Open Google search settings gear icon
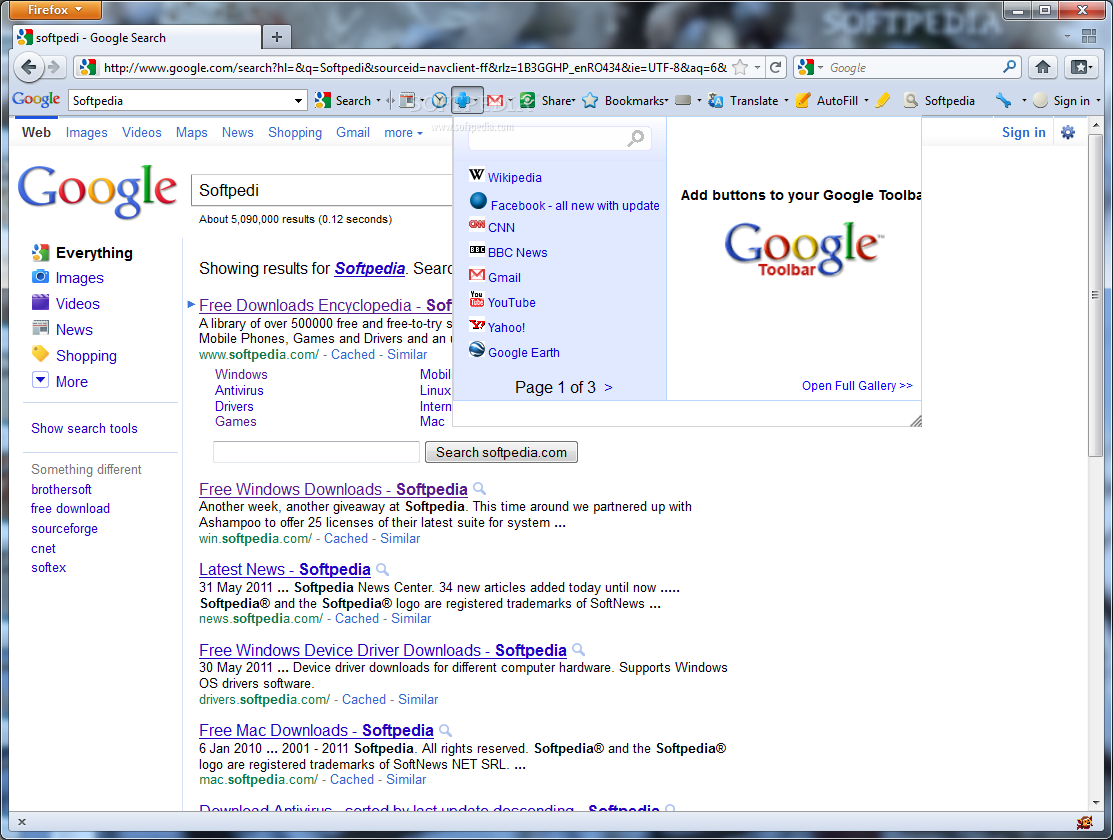Screen dimensions: 1113x840 click(x=1068, y=132)
